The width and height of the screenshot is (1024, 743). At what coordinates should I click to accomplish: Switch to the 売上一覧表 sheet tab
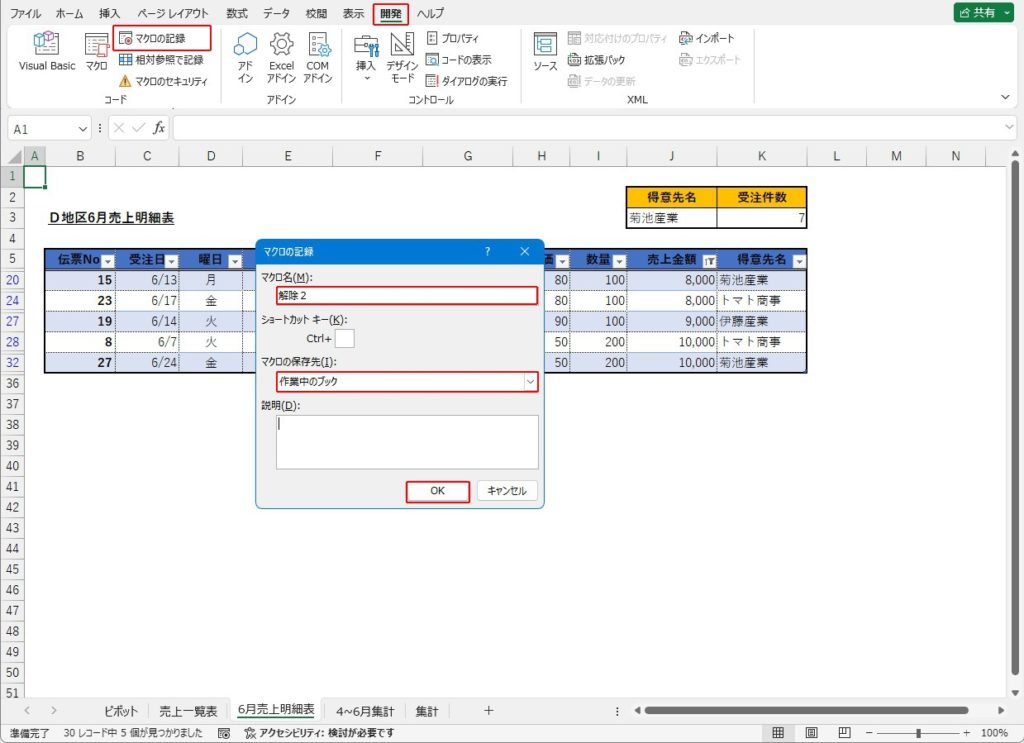click(188, 711)
